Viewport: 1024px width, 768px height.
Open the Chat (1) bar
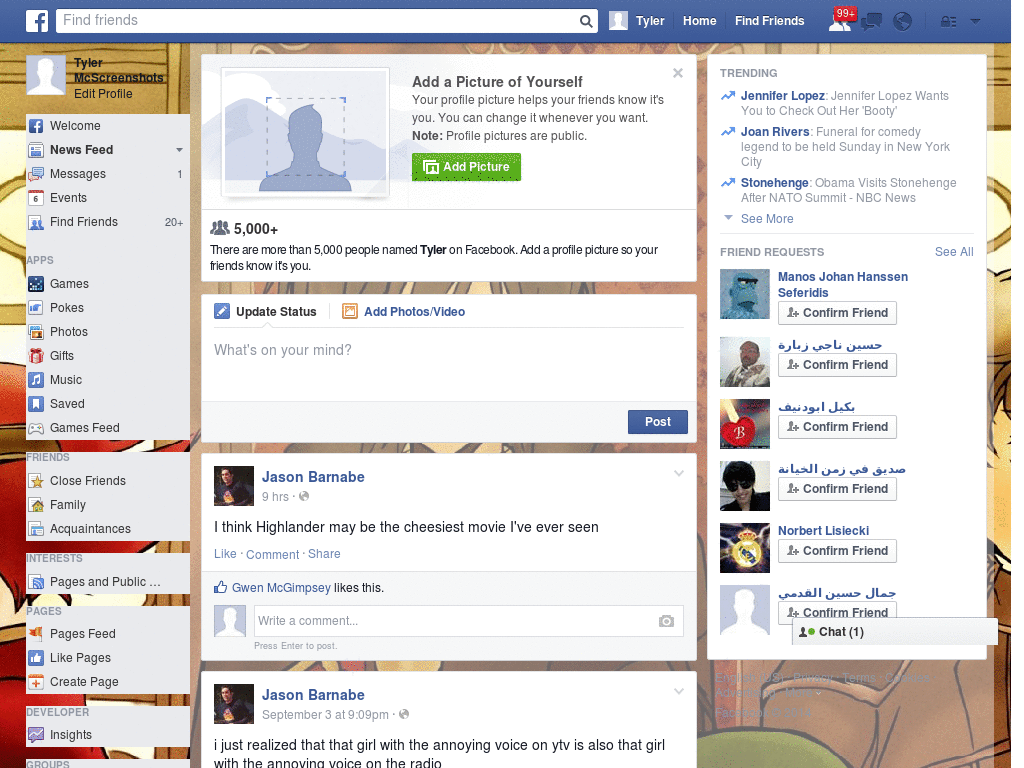[x=895, y=632]
